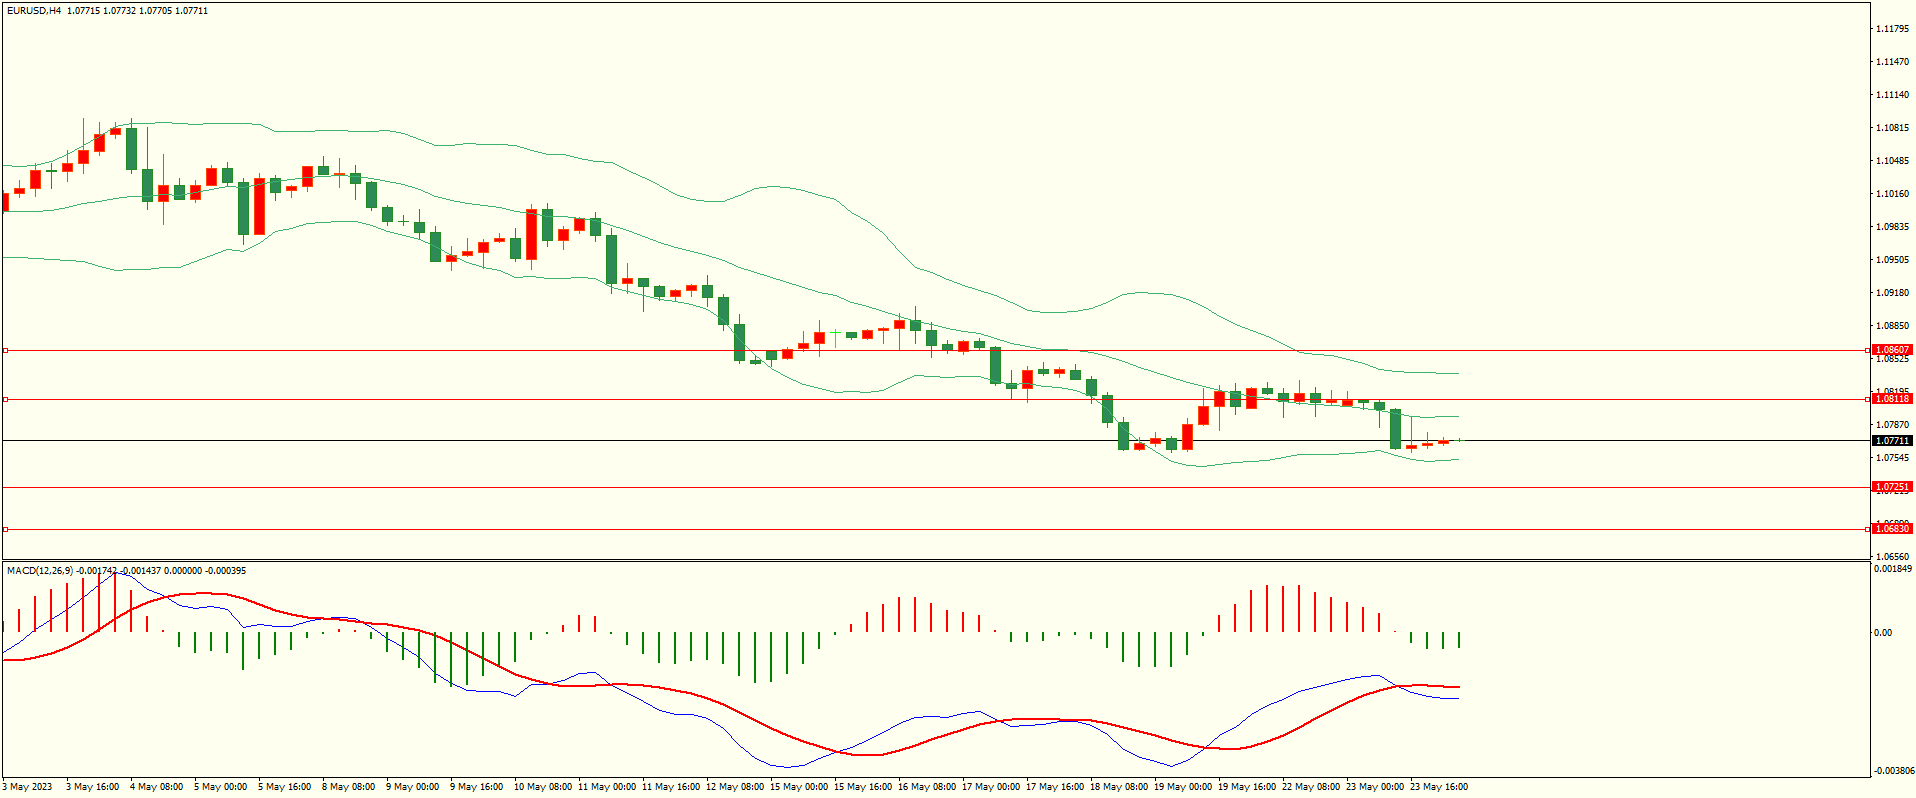Image resolution: width=1916 pixels, height=798 pixels.
Task: Click the 1.06560 price scale value
Action: 1893,556
